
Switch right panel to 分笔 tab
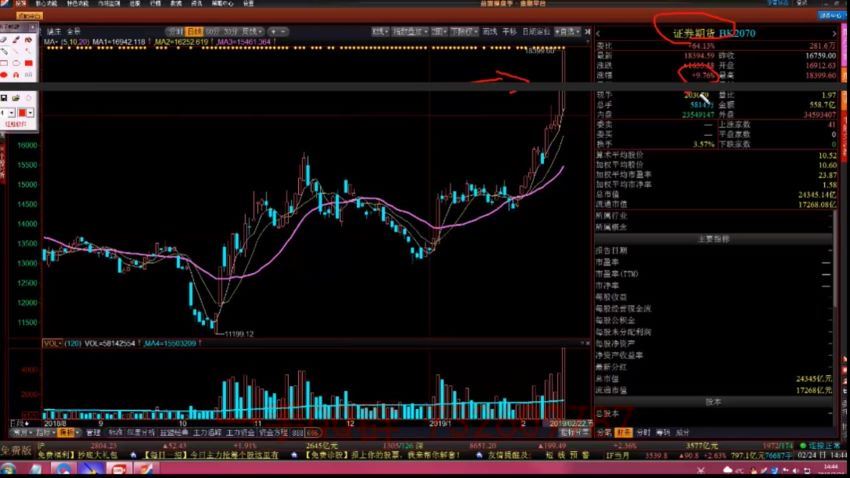pyautogui.click(x=604, y=432)
